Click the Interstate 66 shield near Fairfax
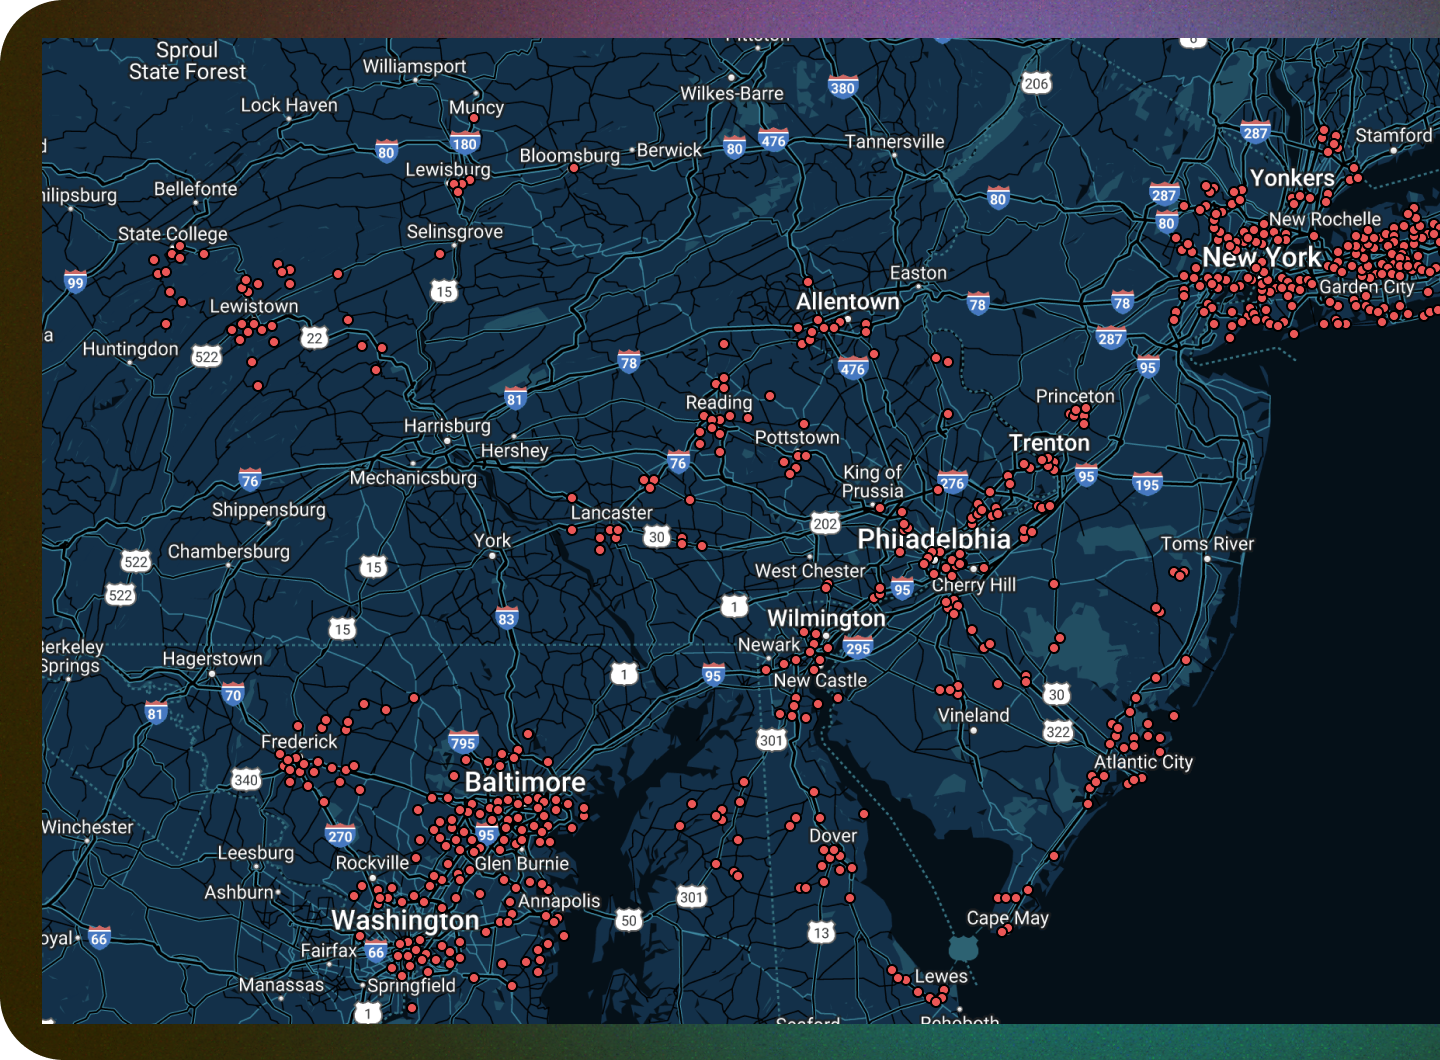The image size is (1440, 1060). point(376,951)
